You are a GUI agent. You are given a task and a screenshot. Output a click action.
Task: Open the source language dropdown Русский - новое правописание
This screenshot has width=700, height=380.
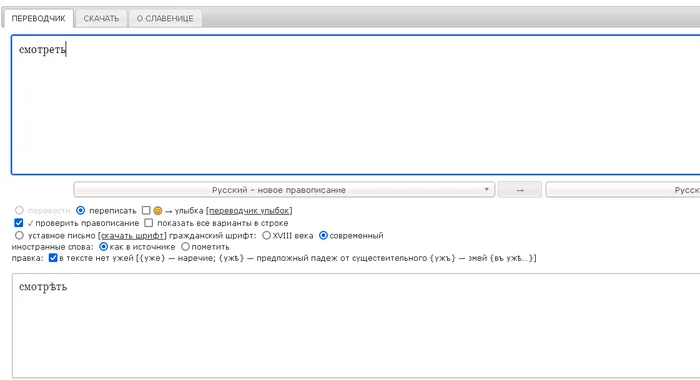coord(284,190)
